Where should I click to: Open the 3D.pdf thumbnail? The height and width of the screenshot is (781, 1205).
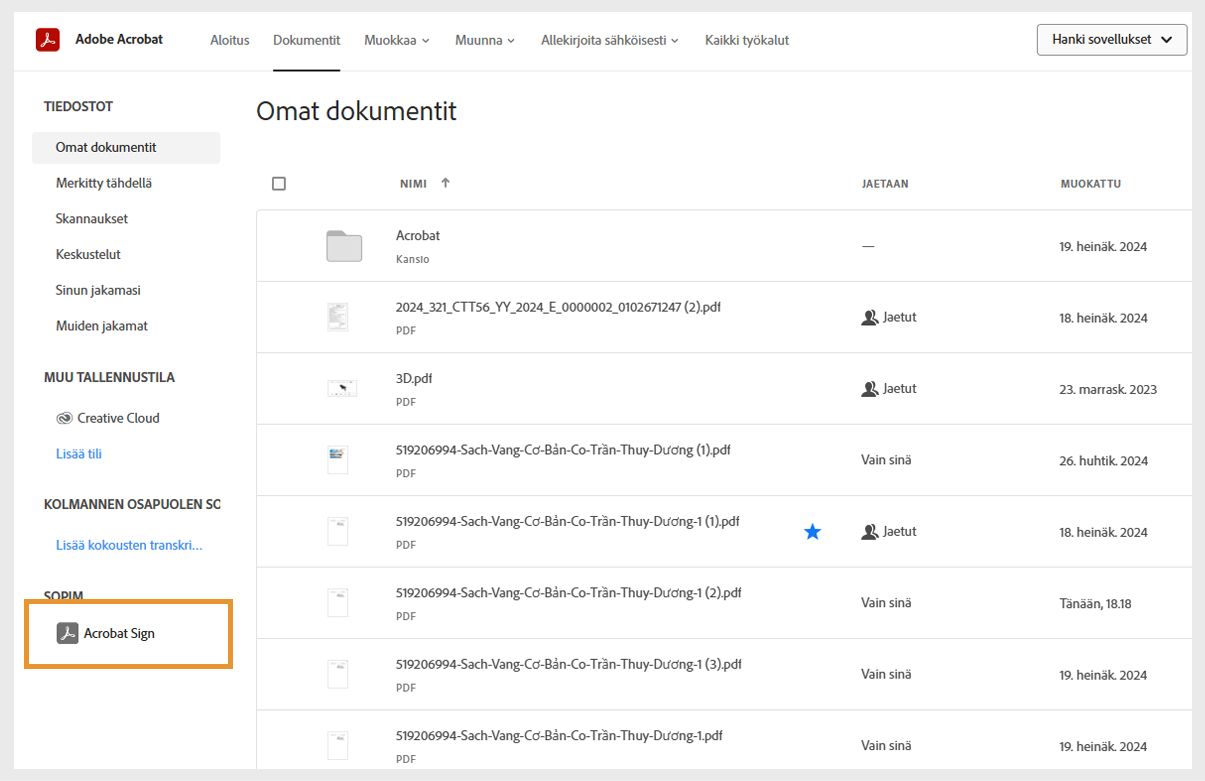(342, 389)
